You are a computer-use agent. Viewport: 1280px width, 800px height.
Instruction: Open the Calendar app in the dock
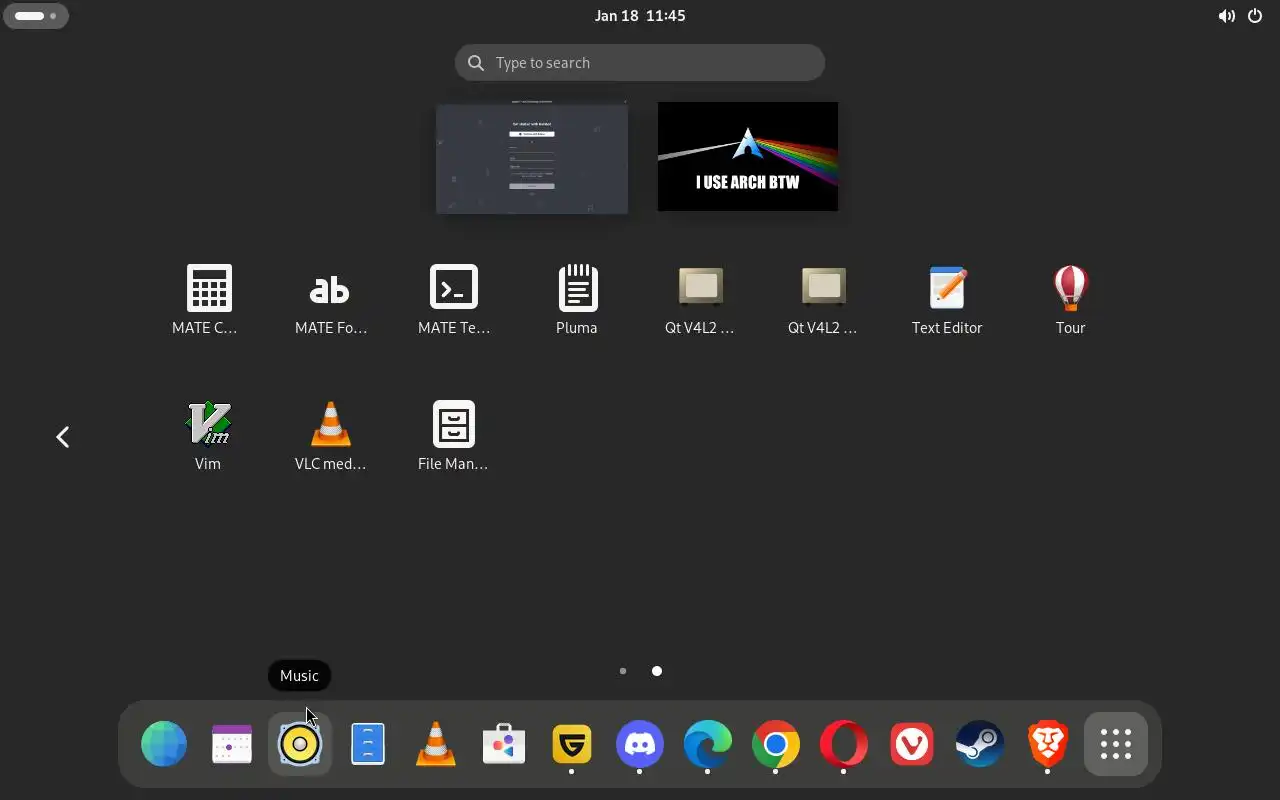point(232,744)
